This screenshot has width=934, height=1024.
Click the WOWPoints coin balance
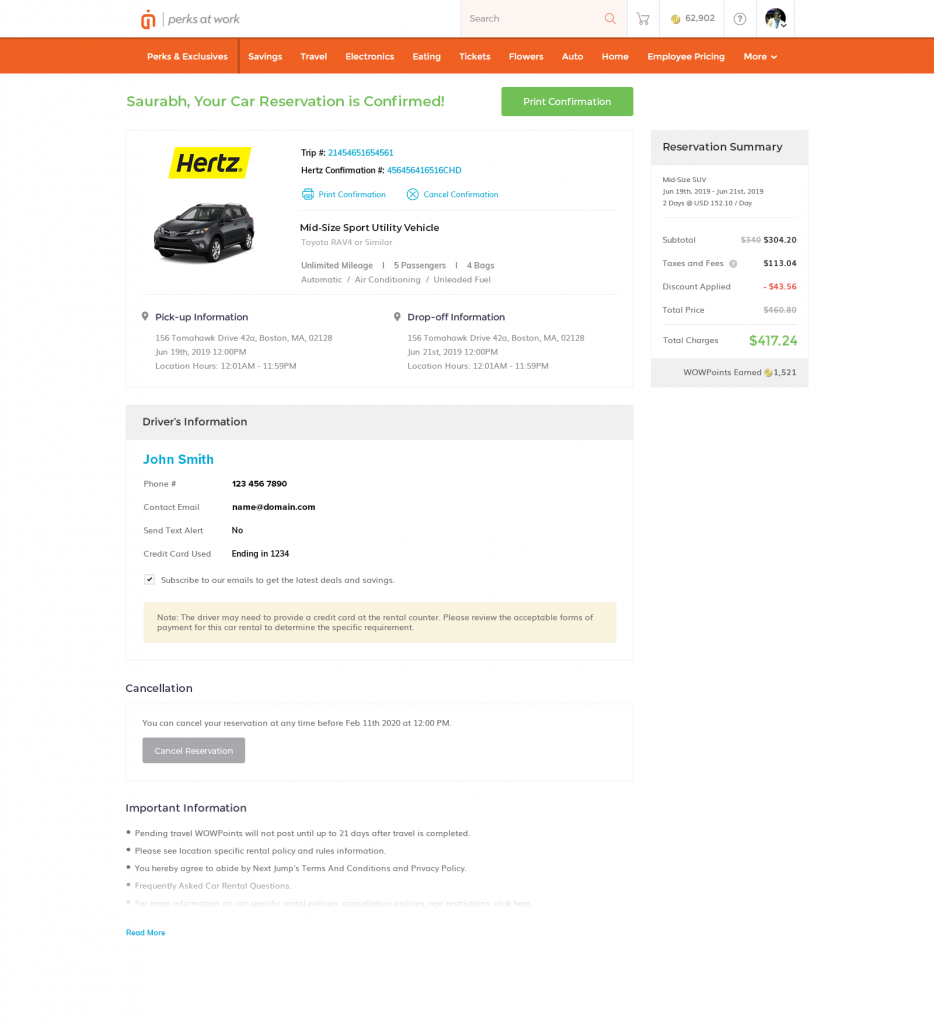point(692,19)
